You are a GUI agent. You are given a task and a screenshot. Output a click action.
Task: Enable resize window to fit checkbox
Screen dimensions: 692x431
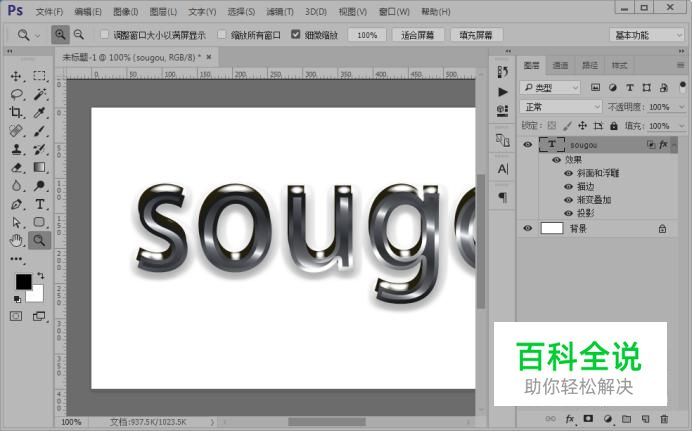(x=105, y=34)
